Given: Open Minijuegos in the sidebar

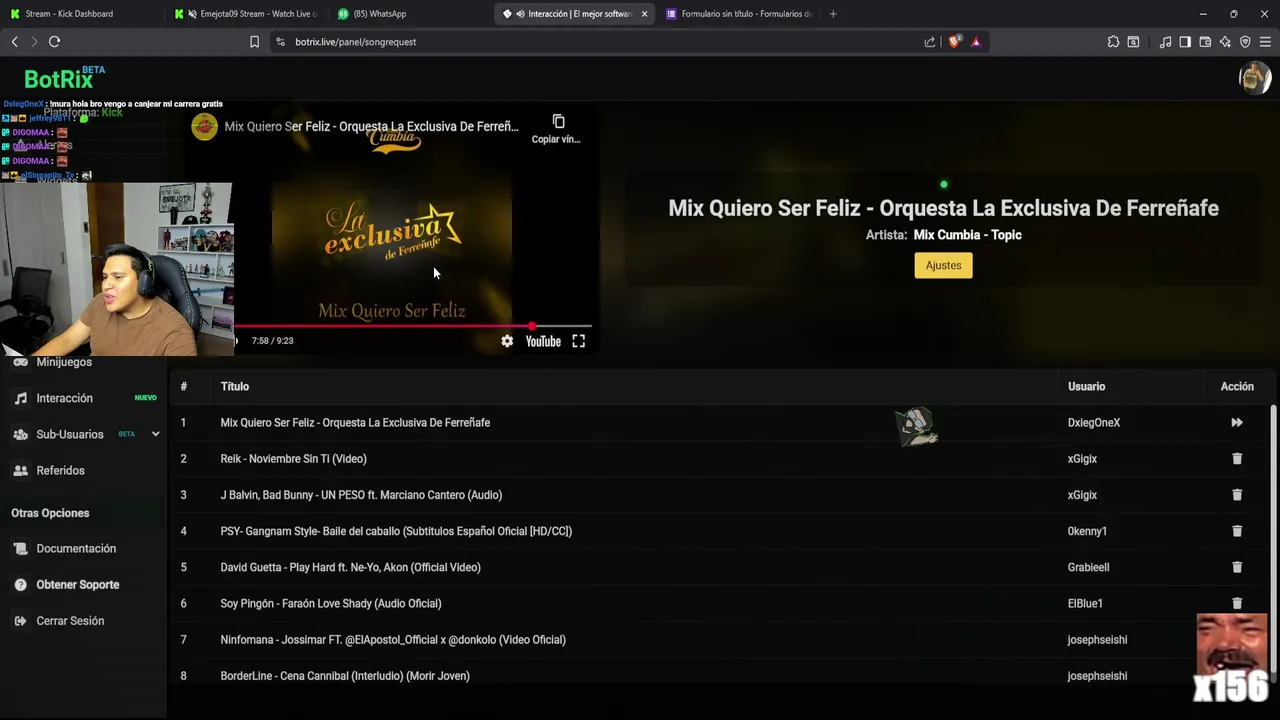Looking at the screenshot, I should [63, 362].
